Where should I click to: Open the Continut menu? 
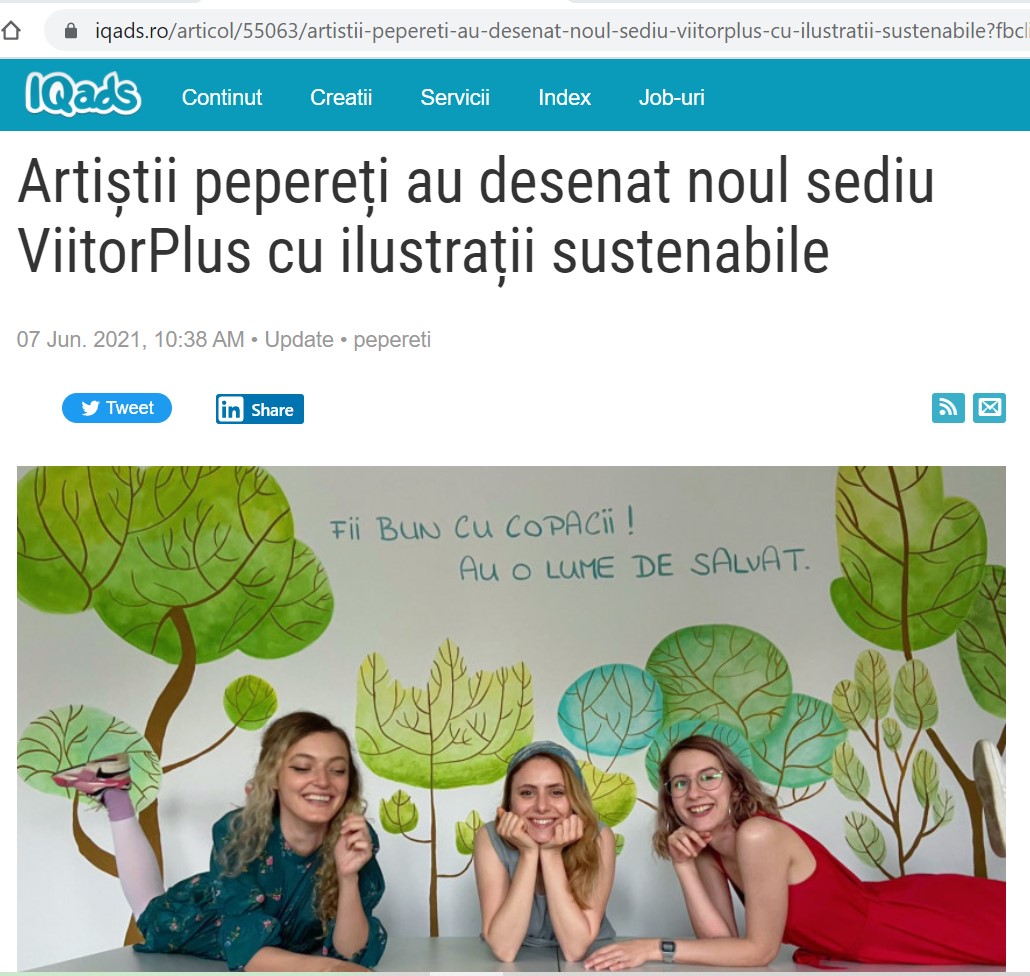click(222, 97)
